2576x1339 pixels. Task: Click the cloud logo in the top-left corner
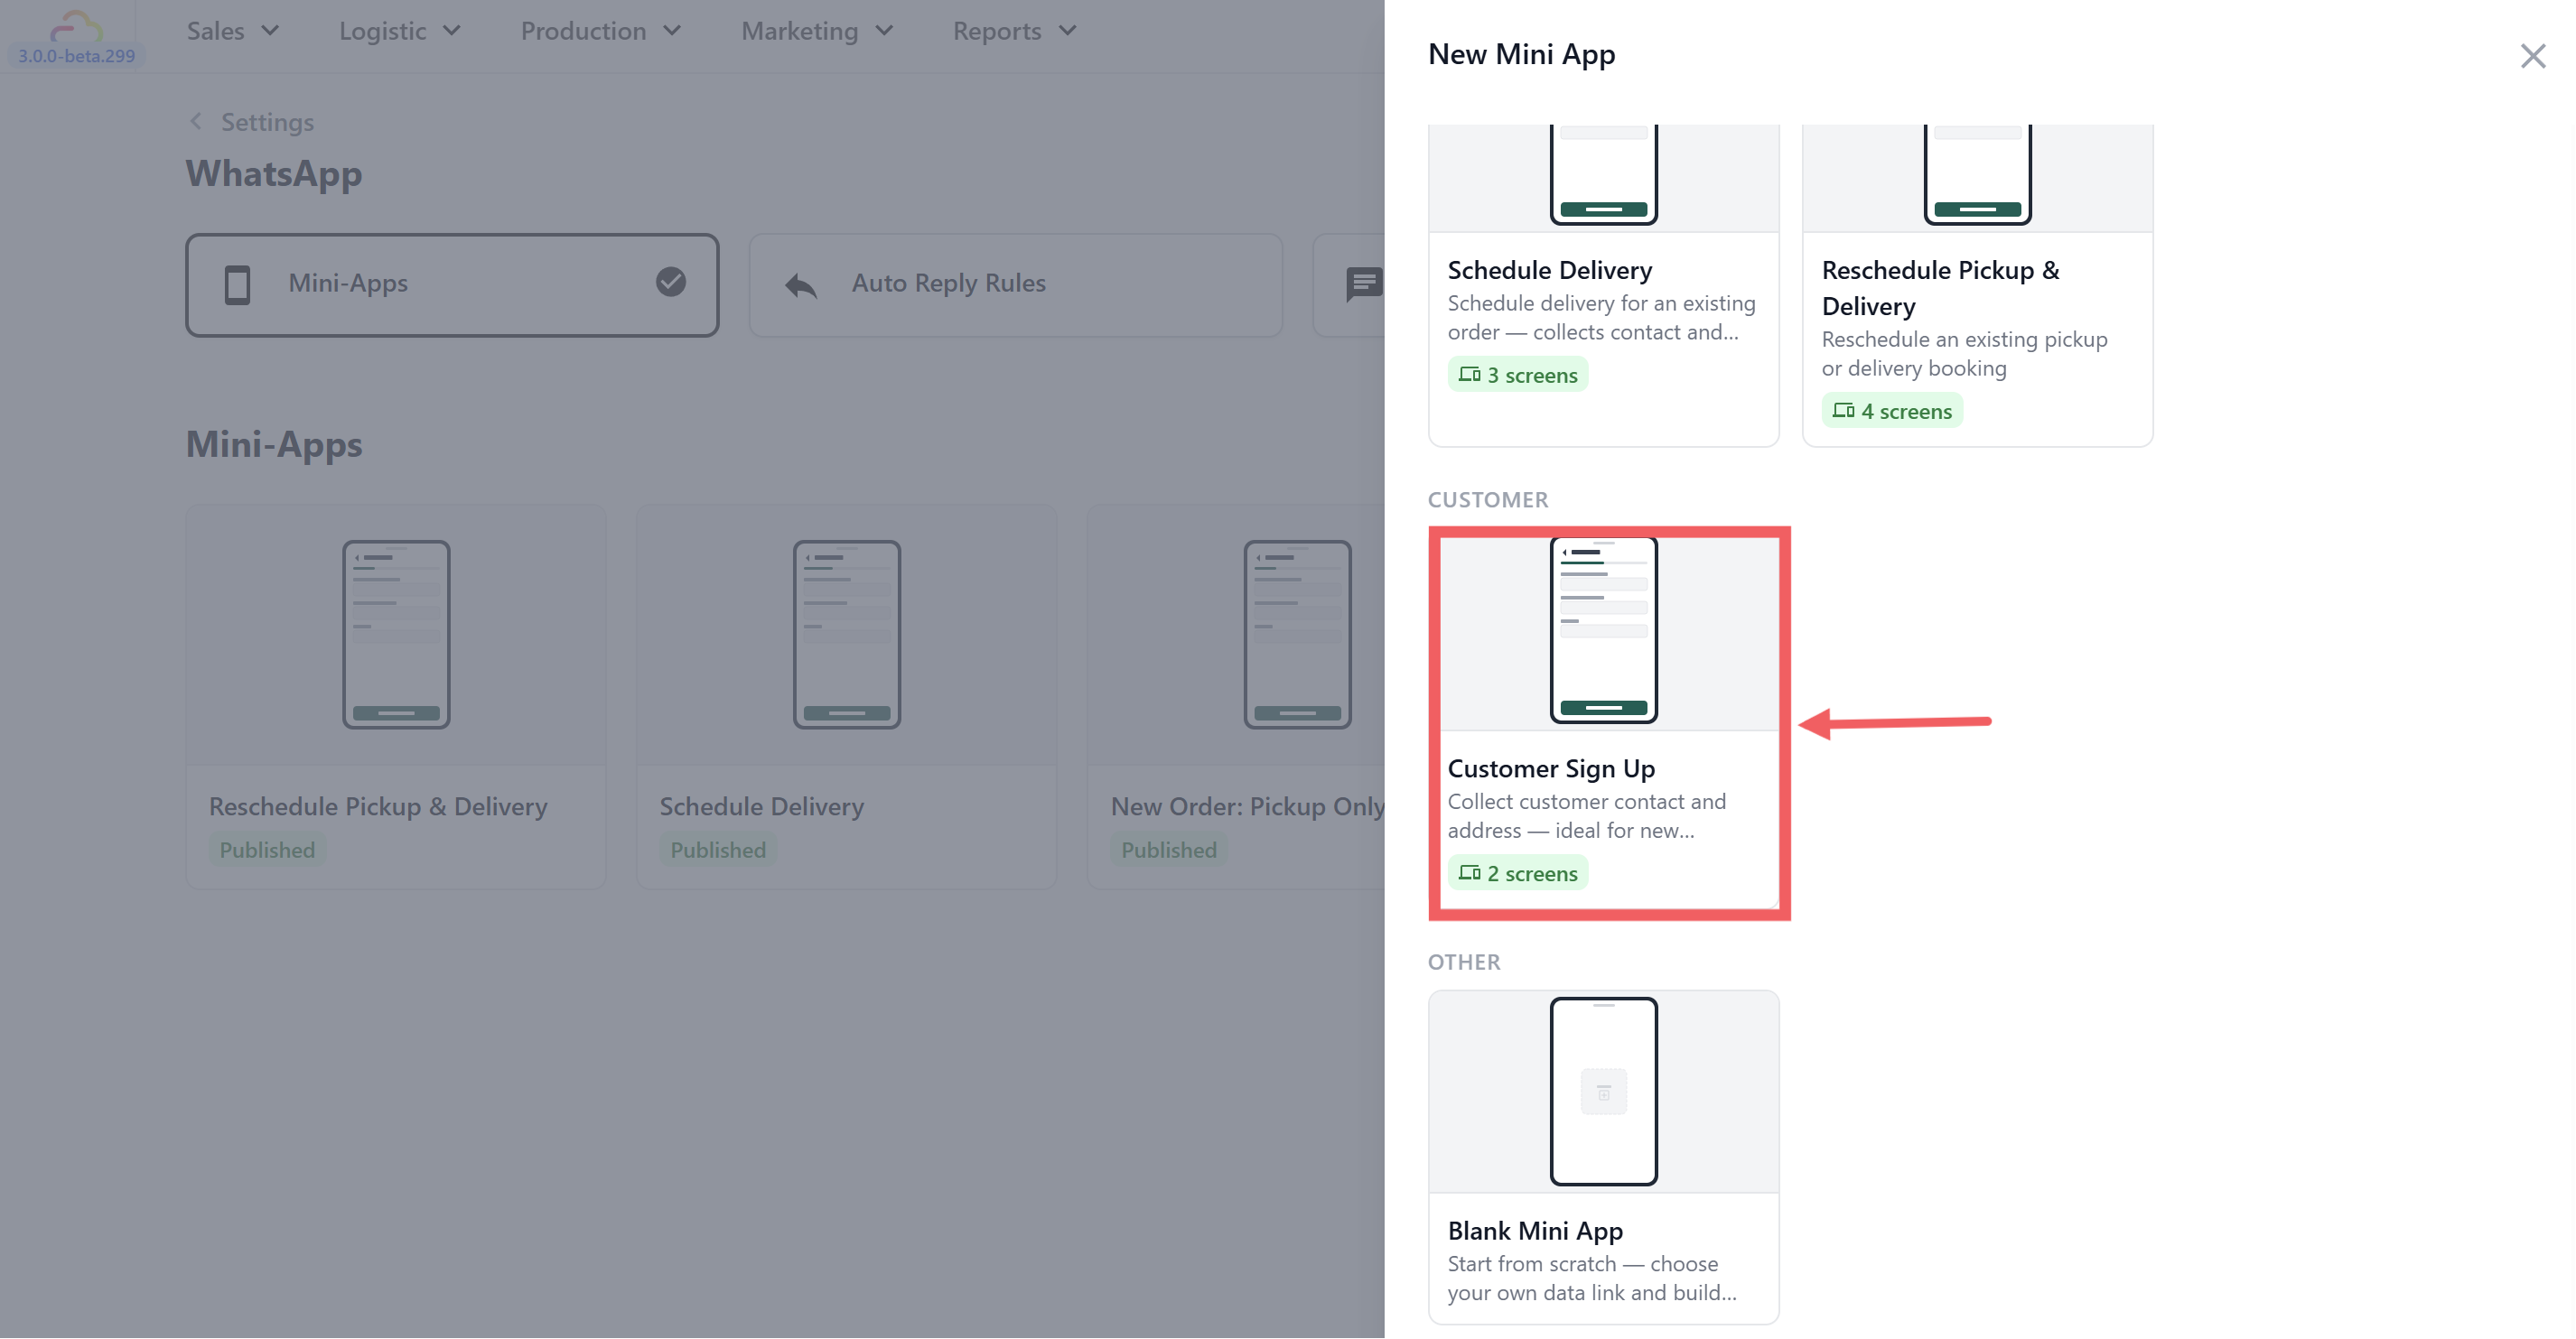coord(76,25)
